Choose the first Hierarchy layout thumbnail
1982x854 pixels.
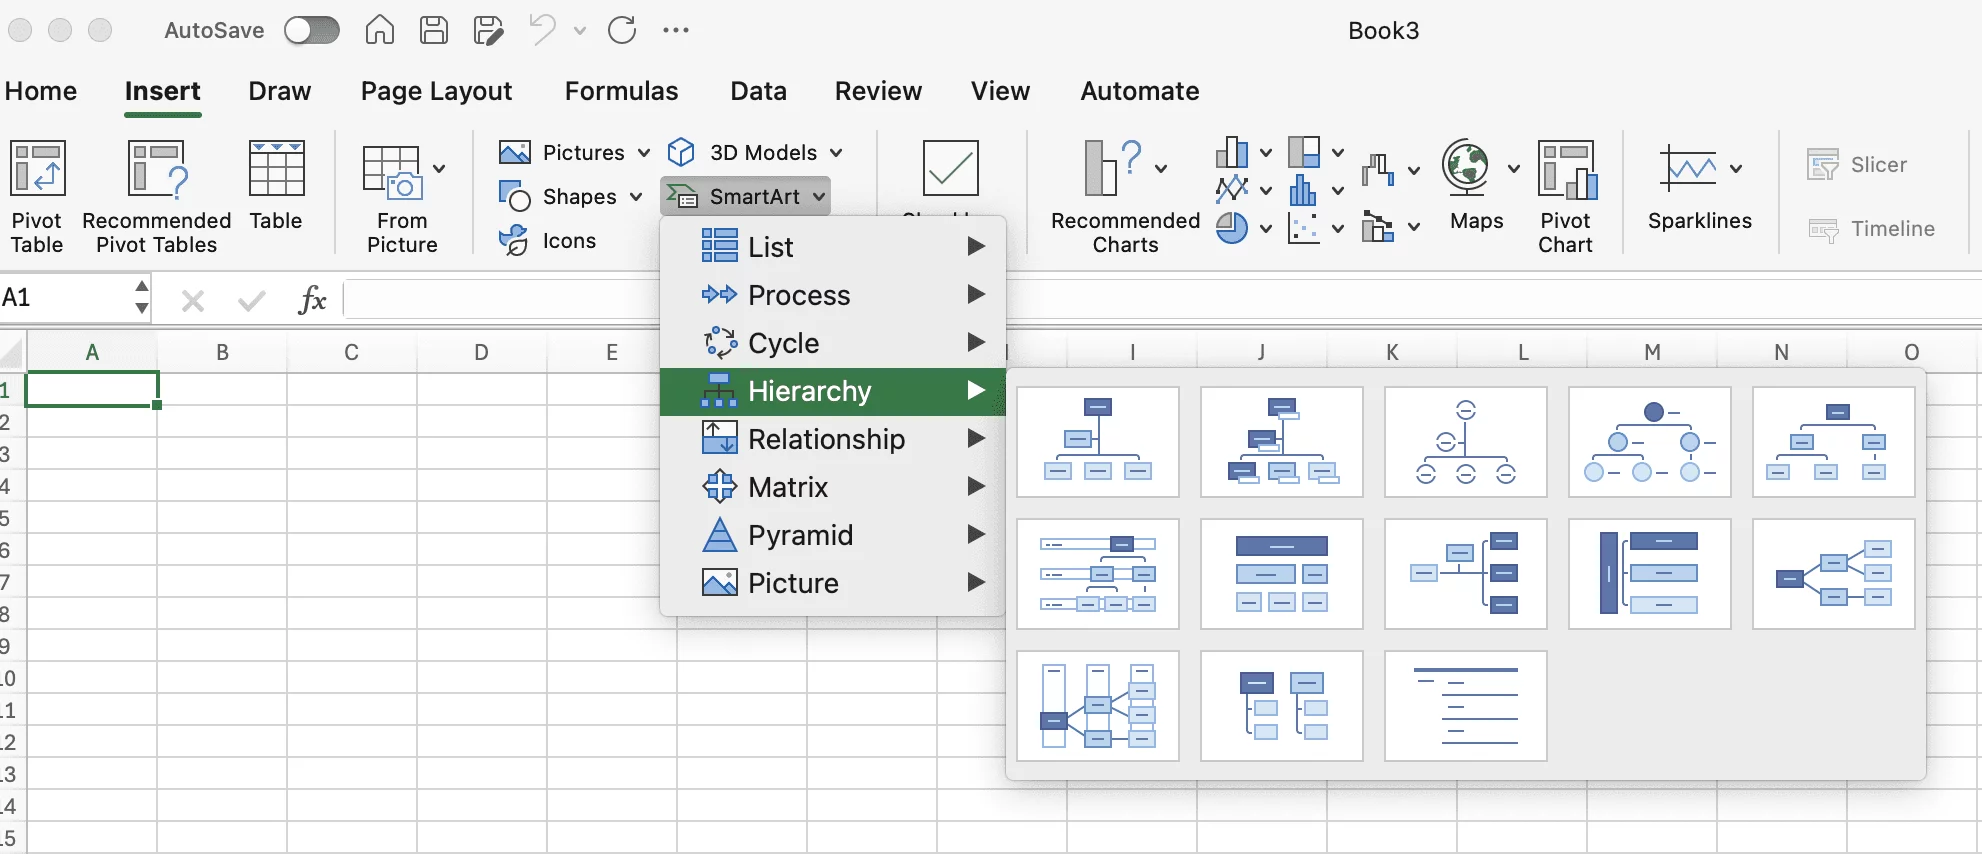(x=1097, y=442)
